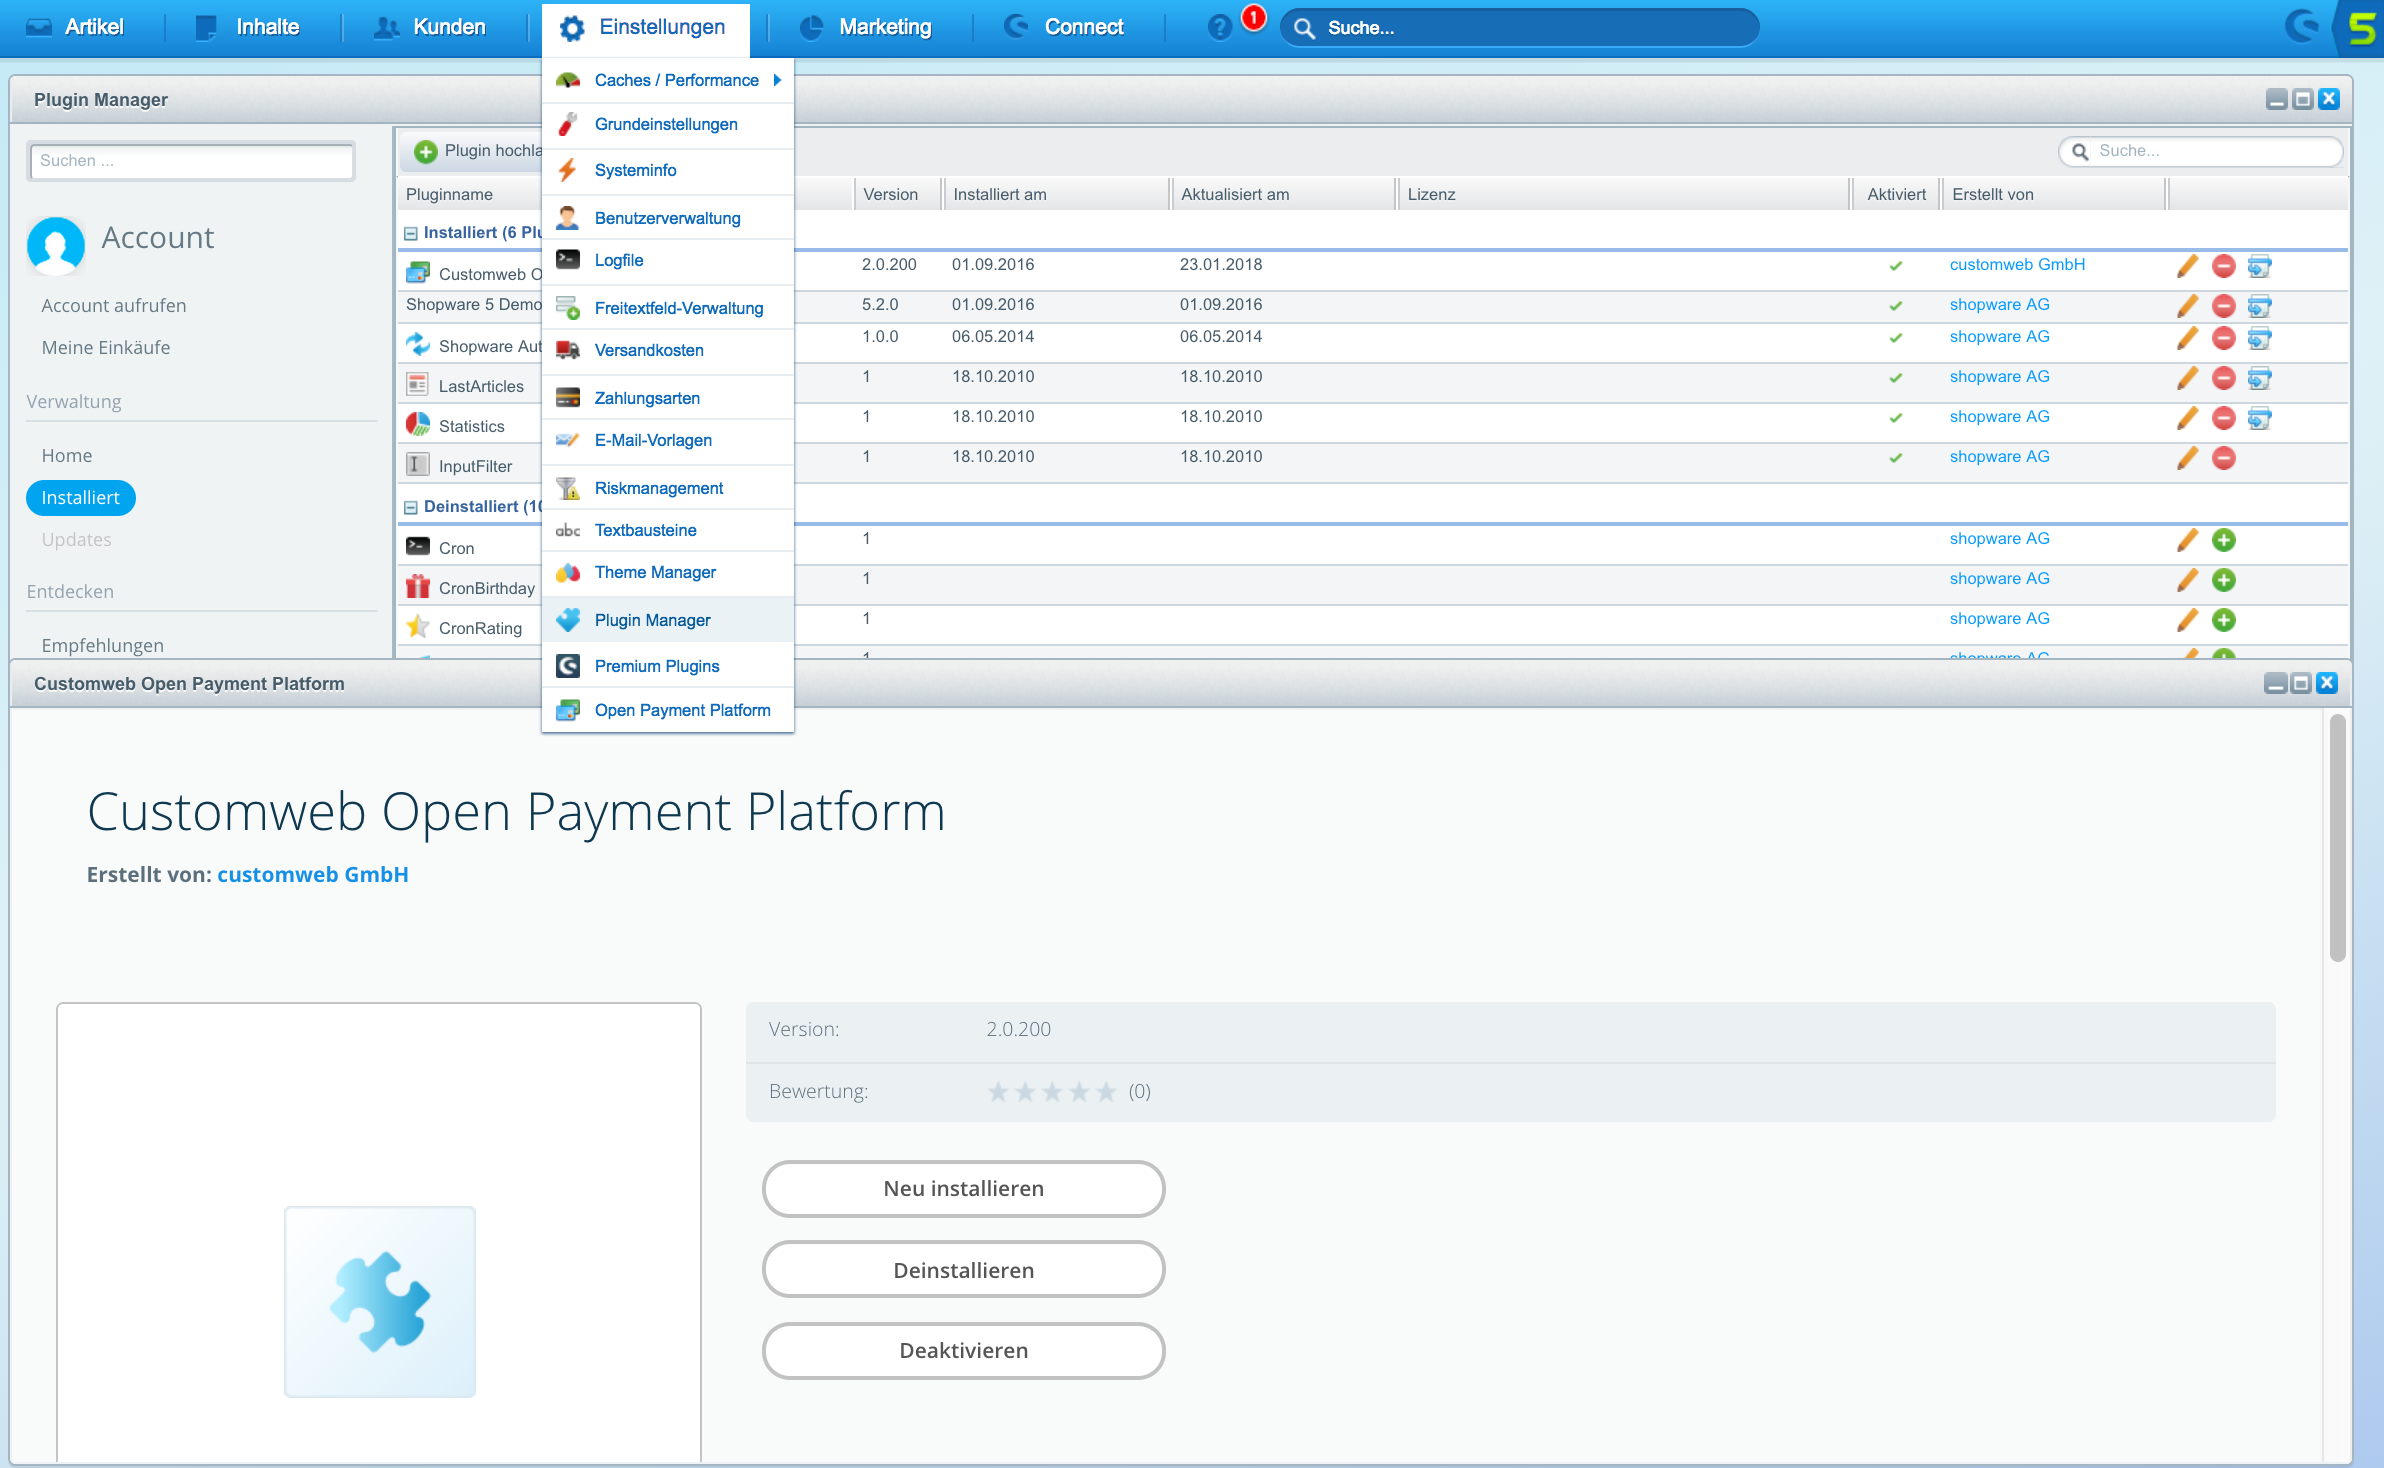Open the Marketing top menu
This screenshot has width=2384, height=1468.
click(866, 27)
